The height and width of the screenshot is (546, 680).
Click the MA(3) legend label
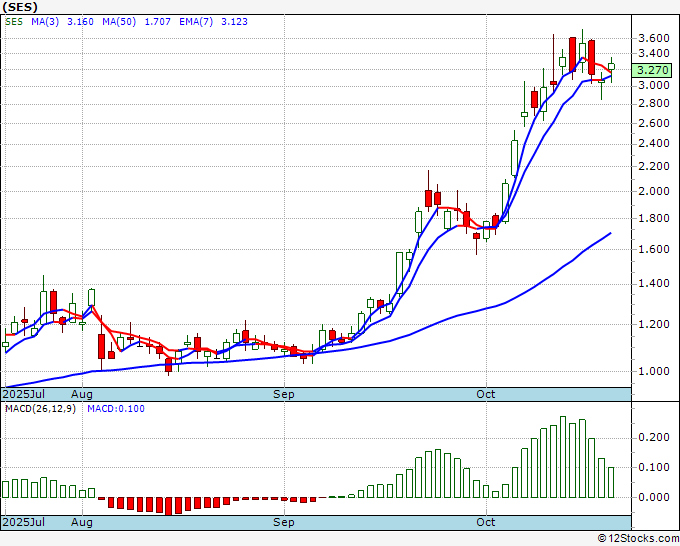(45, 22)
